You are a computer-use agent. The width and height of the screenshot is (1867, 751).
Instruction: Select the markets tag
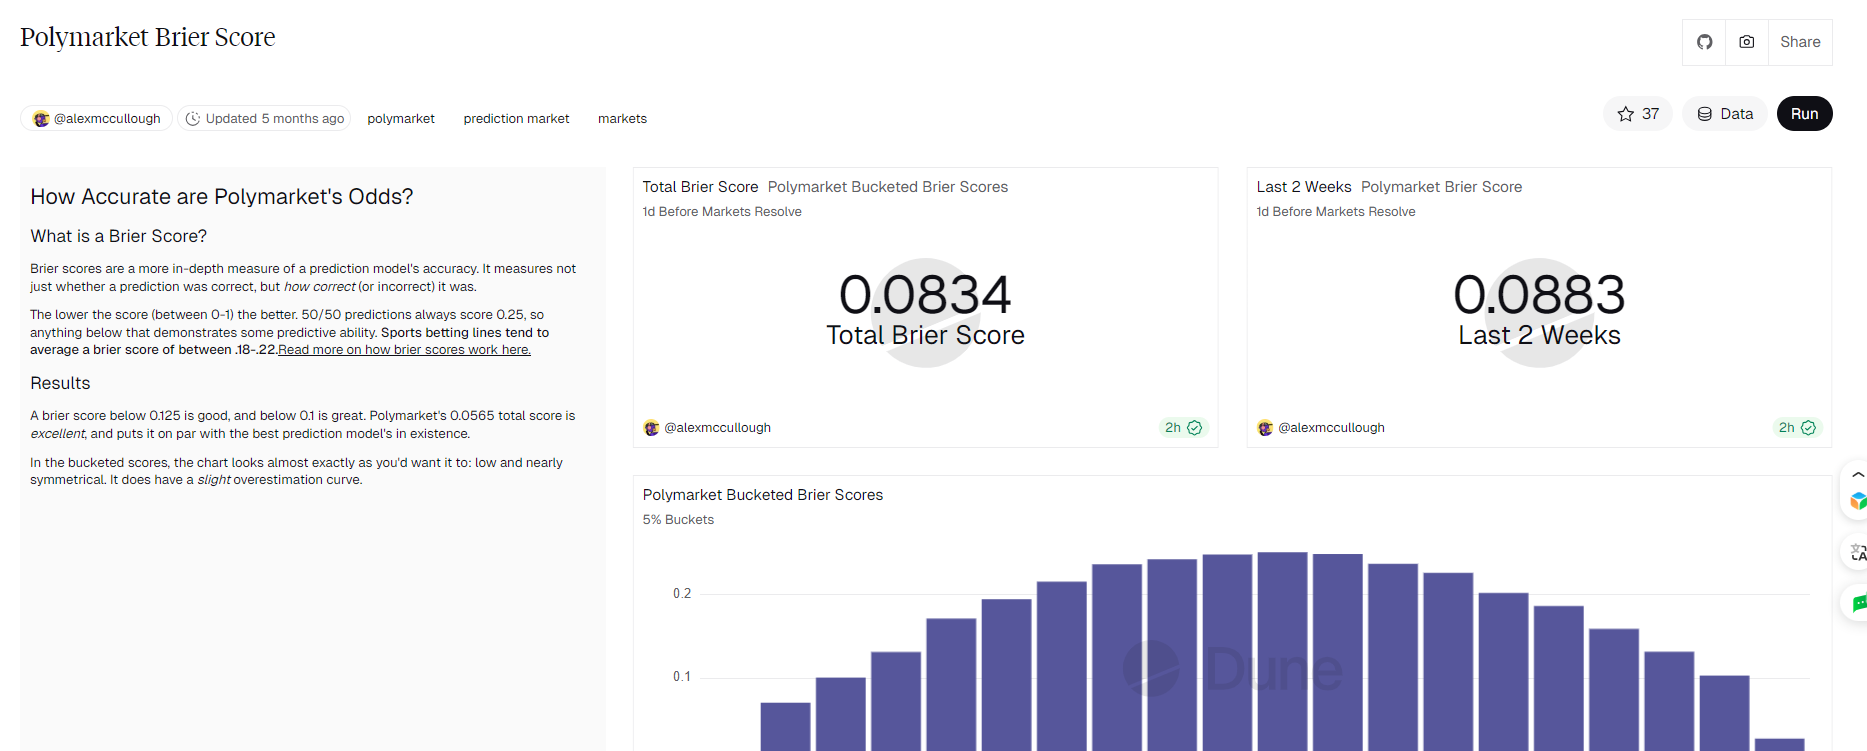coord(622,119)
